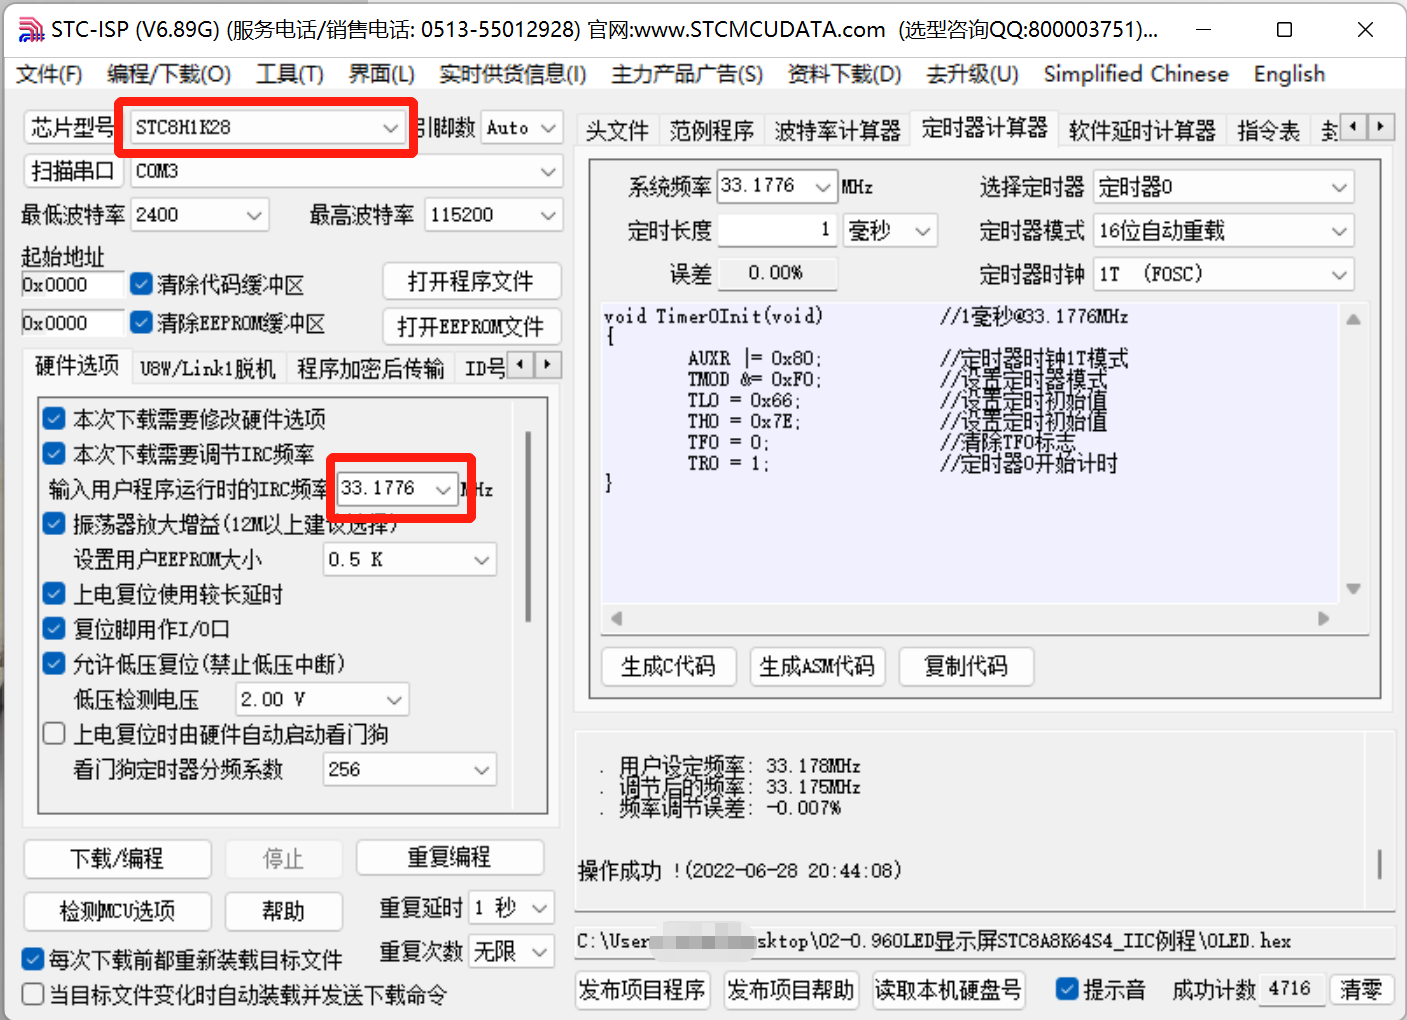Switch to 程序加密后传输 tab
The width and height of the screenshot is (1407, 1020).
[x=370, y=369]
